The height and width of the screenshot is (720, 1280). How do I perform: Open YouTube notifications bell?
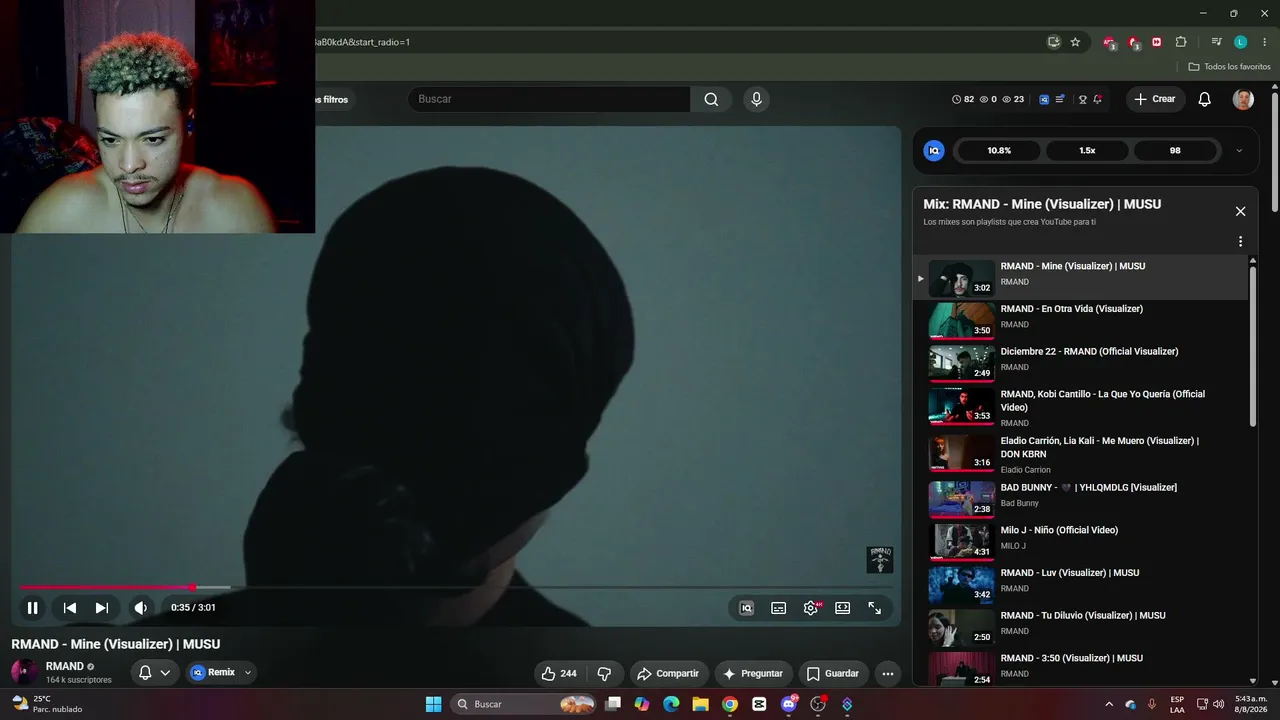pyautogui.click(x=1205, y=99)
